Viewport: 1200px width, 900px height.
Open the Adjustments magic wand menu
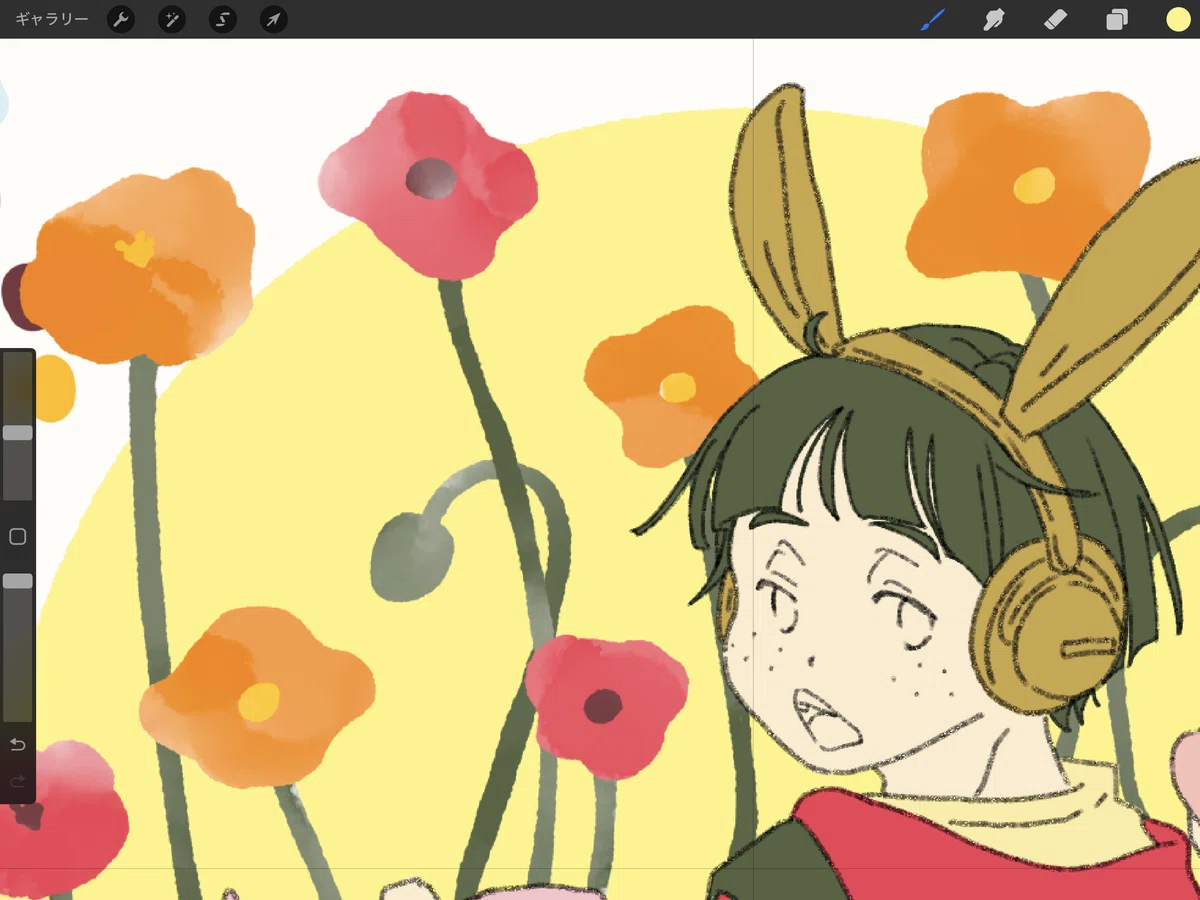172,19
